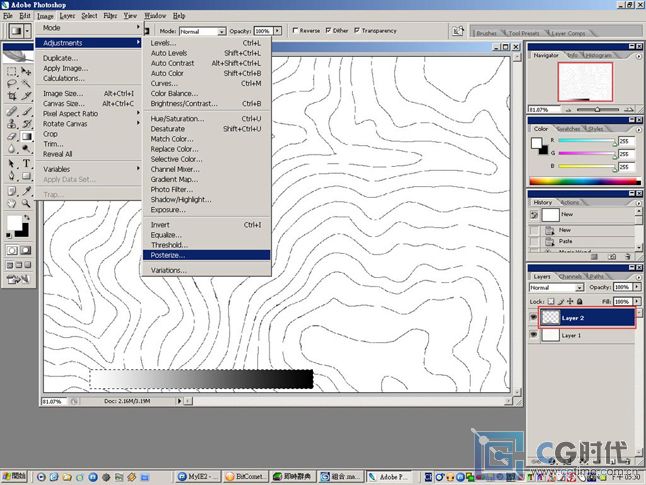Select the Hand tool
This screenshot has width=646, height=485.
(12, 203)
